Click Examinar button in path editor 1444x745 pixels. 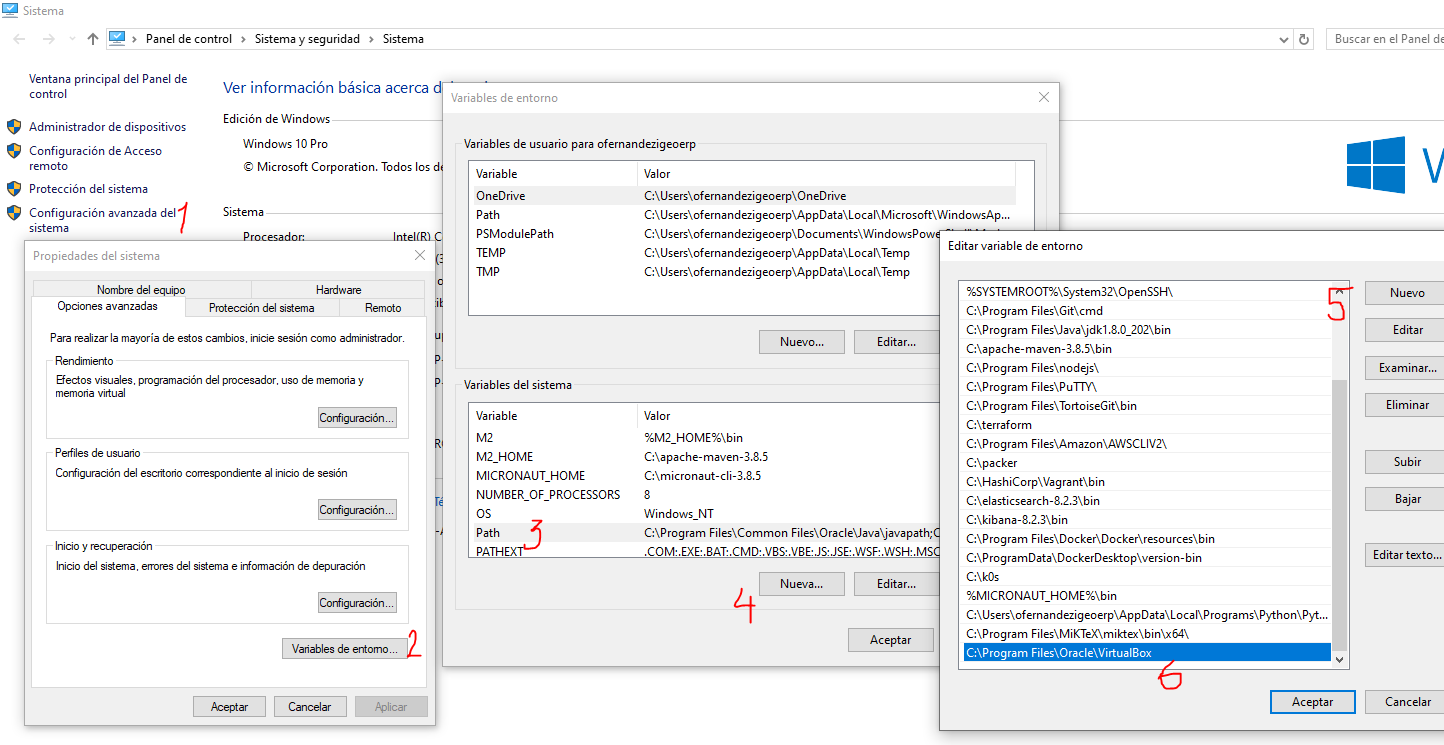pyautogui.click(x=1407, y=368)
